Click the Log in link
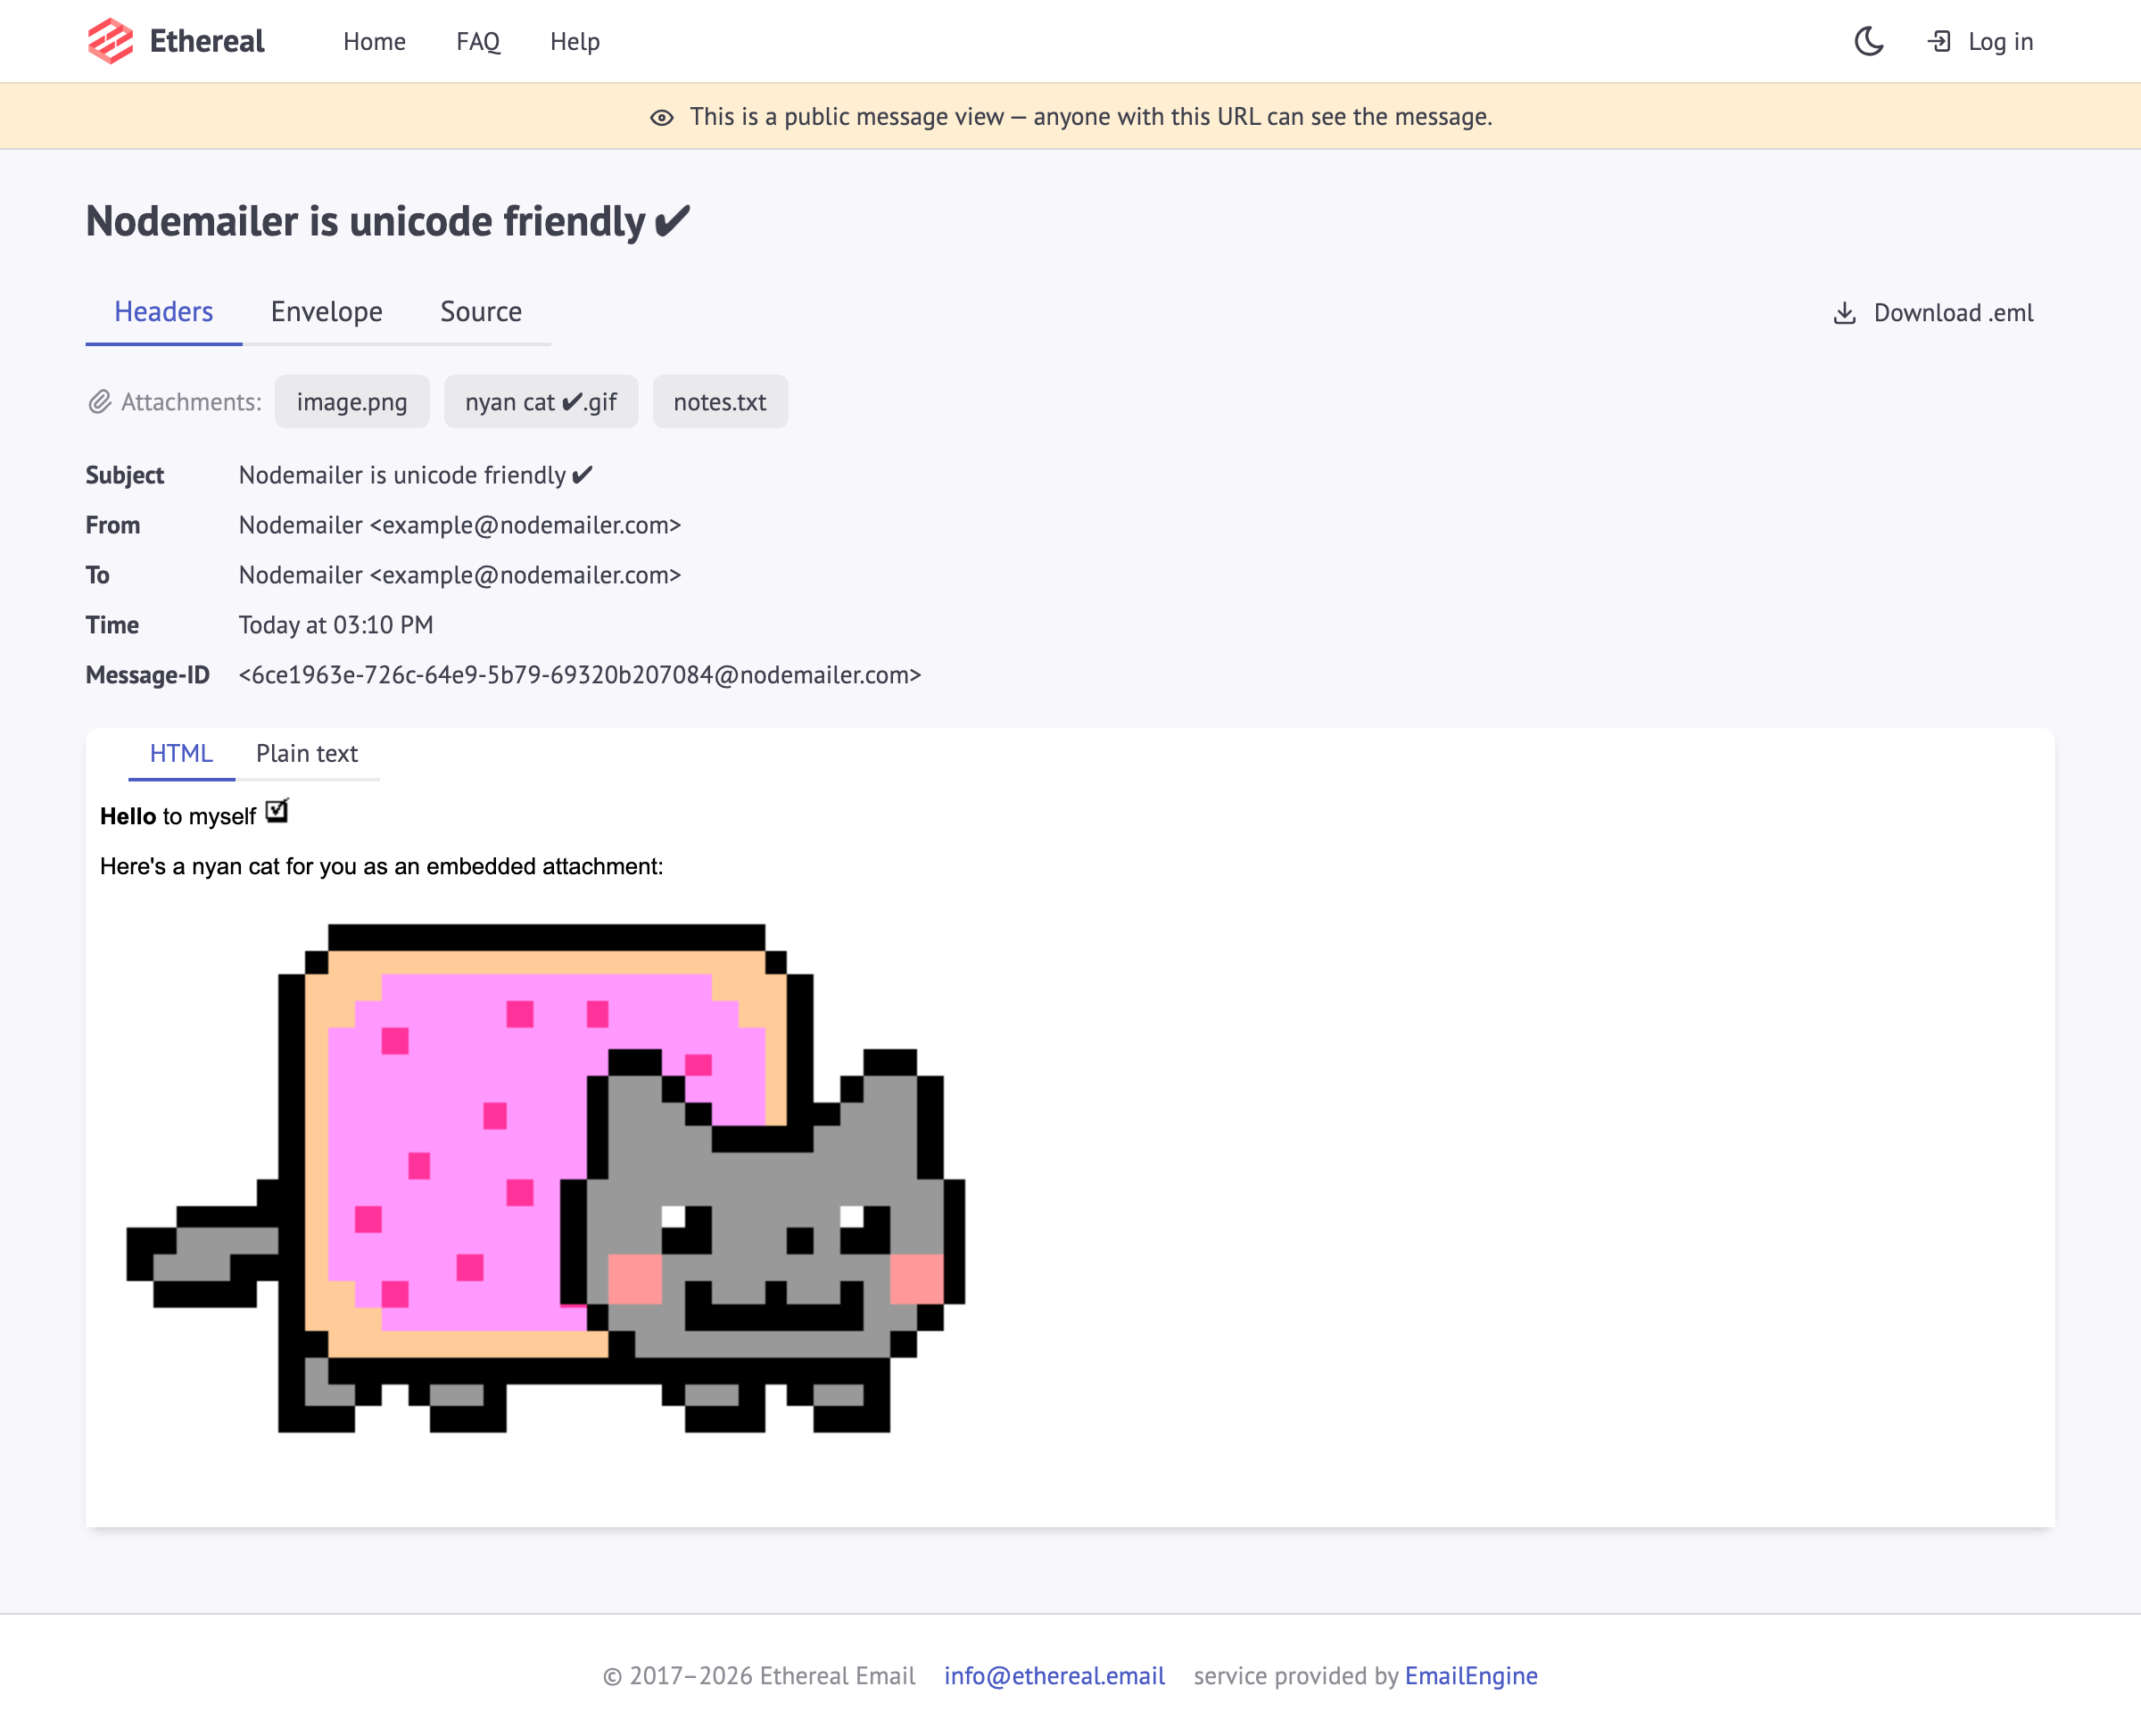This screenshot has height=1736, width=2141. pyautogui.click(x=1980, y=41)
